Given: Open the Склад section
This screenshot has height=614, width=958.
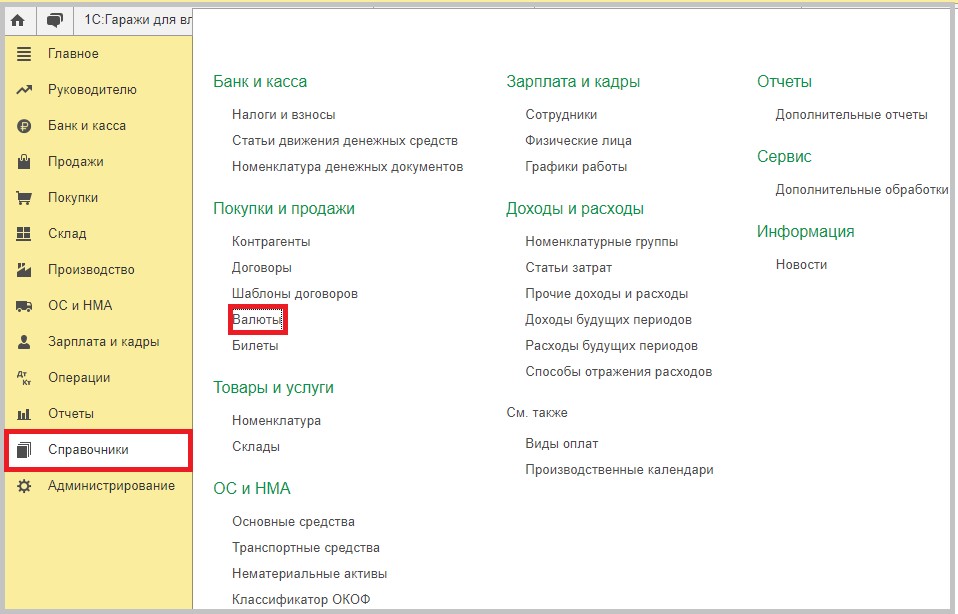Looking at the screenshot, I should coord(67,233).
